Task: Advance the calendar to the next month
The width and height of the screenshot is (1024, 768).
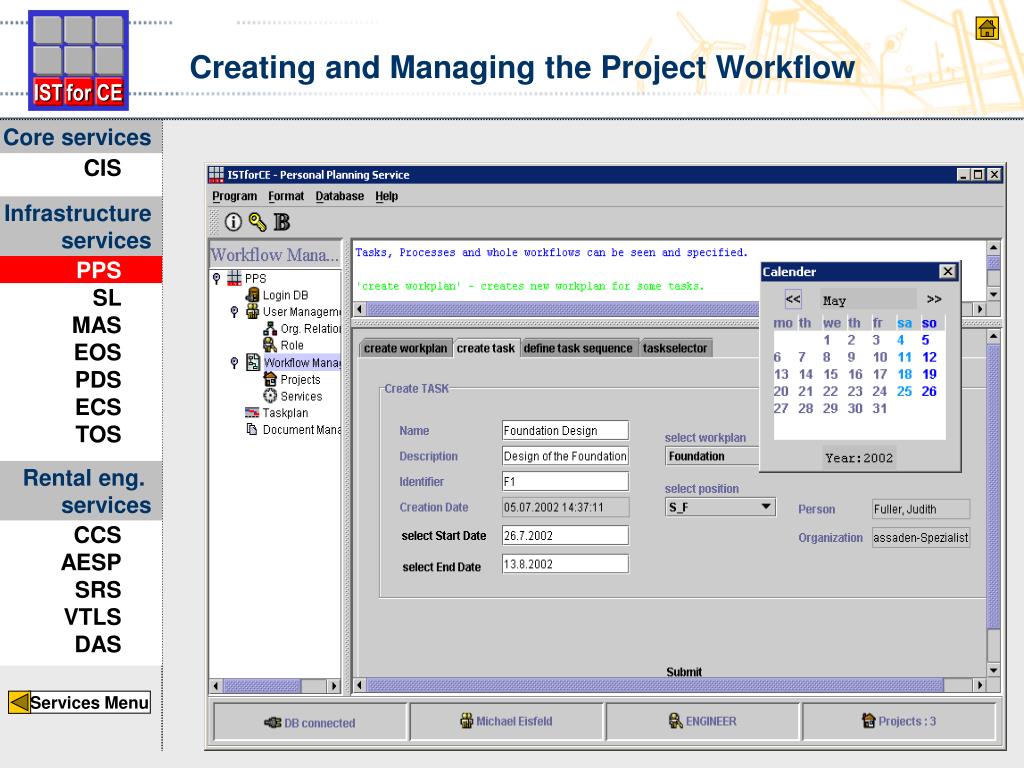Action: click(x=933, y=299)
